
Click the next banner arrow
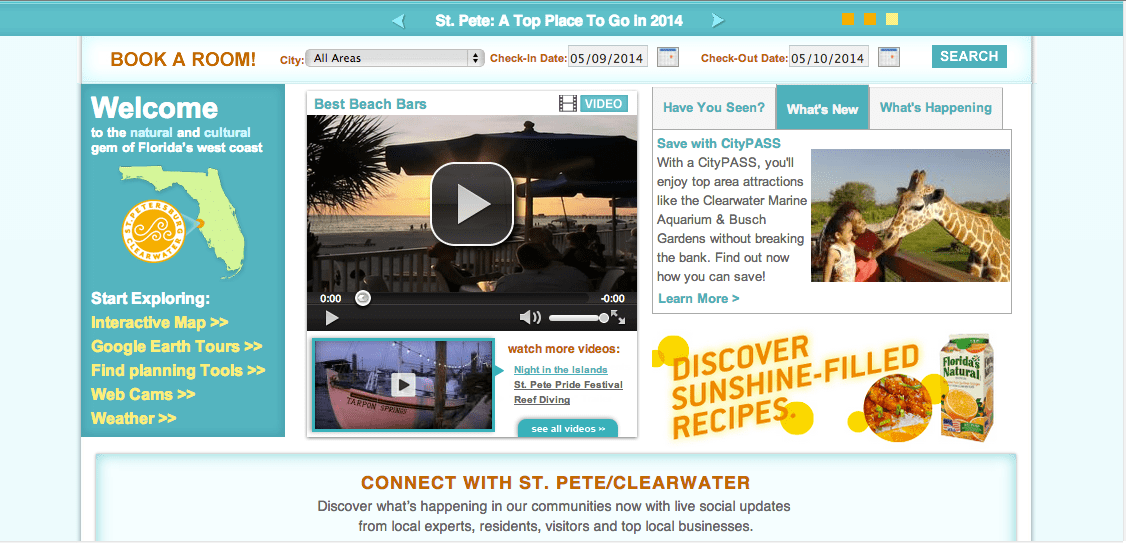click(717, 21)
